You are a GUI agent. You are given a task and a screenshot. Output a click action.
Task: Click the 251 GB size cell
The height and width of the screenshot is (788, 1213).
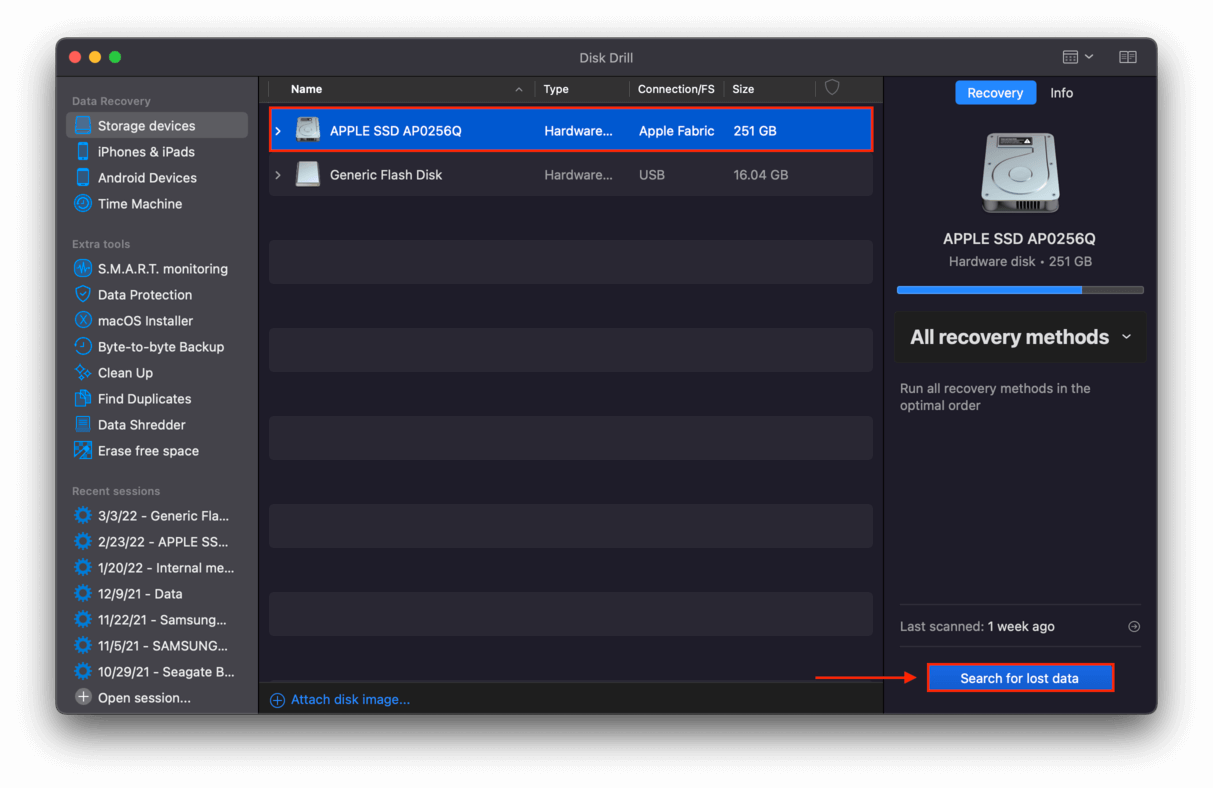click(754, 131)
